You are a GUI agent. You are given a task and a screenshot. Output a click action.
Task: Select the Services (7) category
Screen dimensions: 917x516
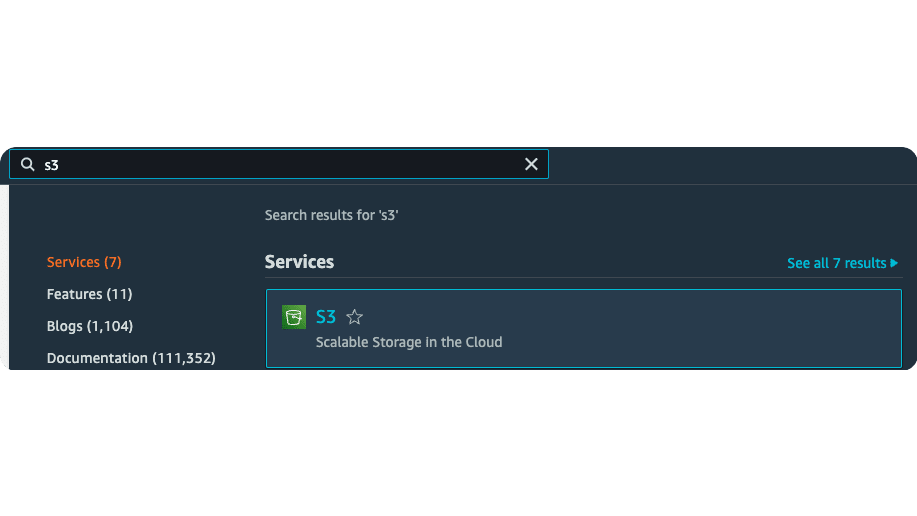coord(84,262)
